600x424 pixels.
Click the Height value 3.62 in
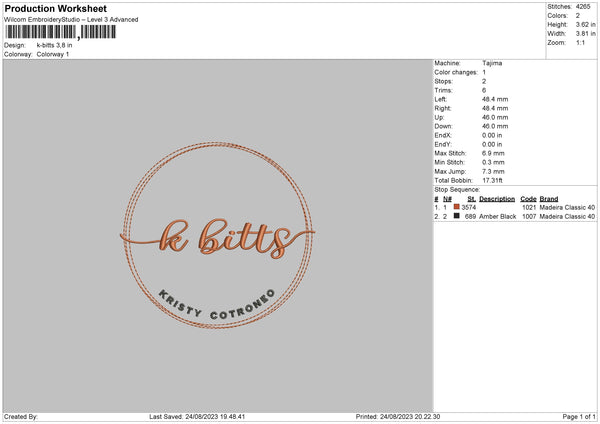[x=585, y=24]
